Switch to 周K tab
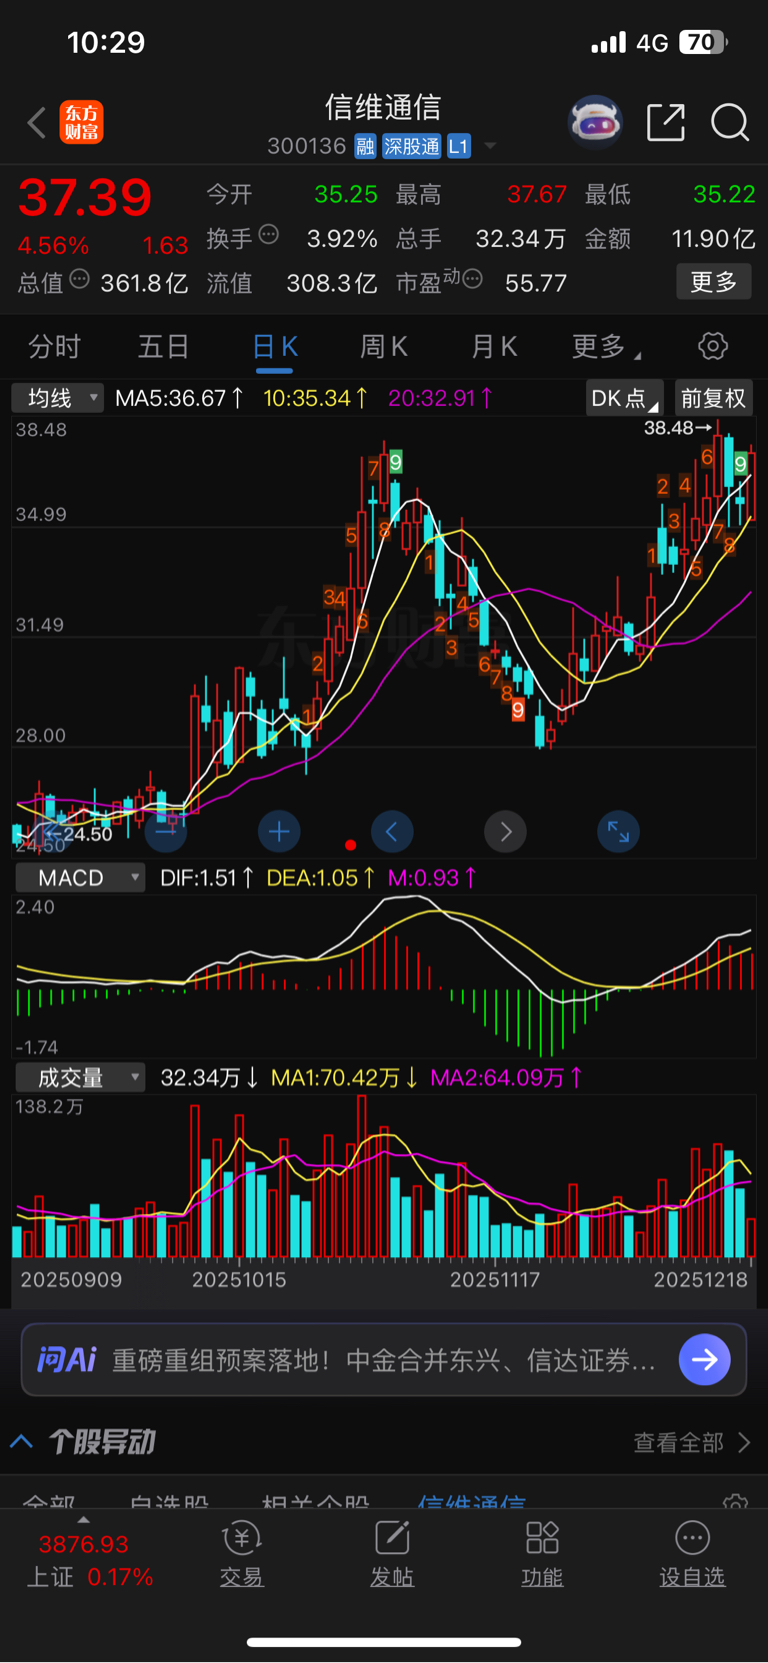Image resolution: width=768 pixels, height=1663 pixels. pyautogui.click(x=383, y=347)
